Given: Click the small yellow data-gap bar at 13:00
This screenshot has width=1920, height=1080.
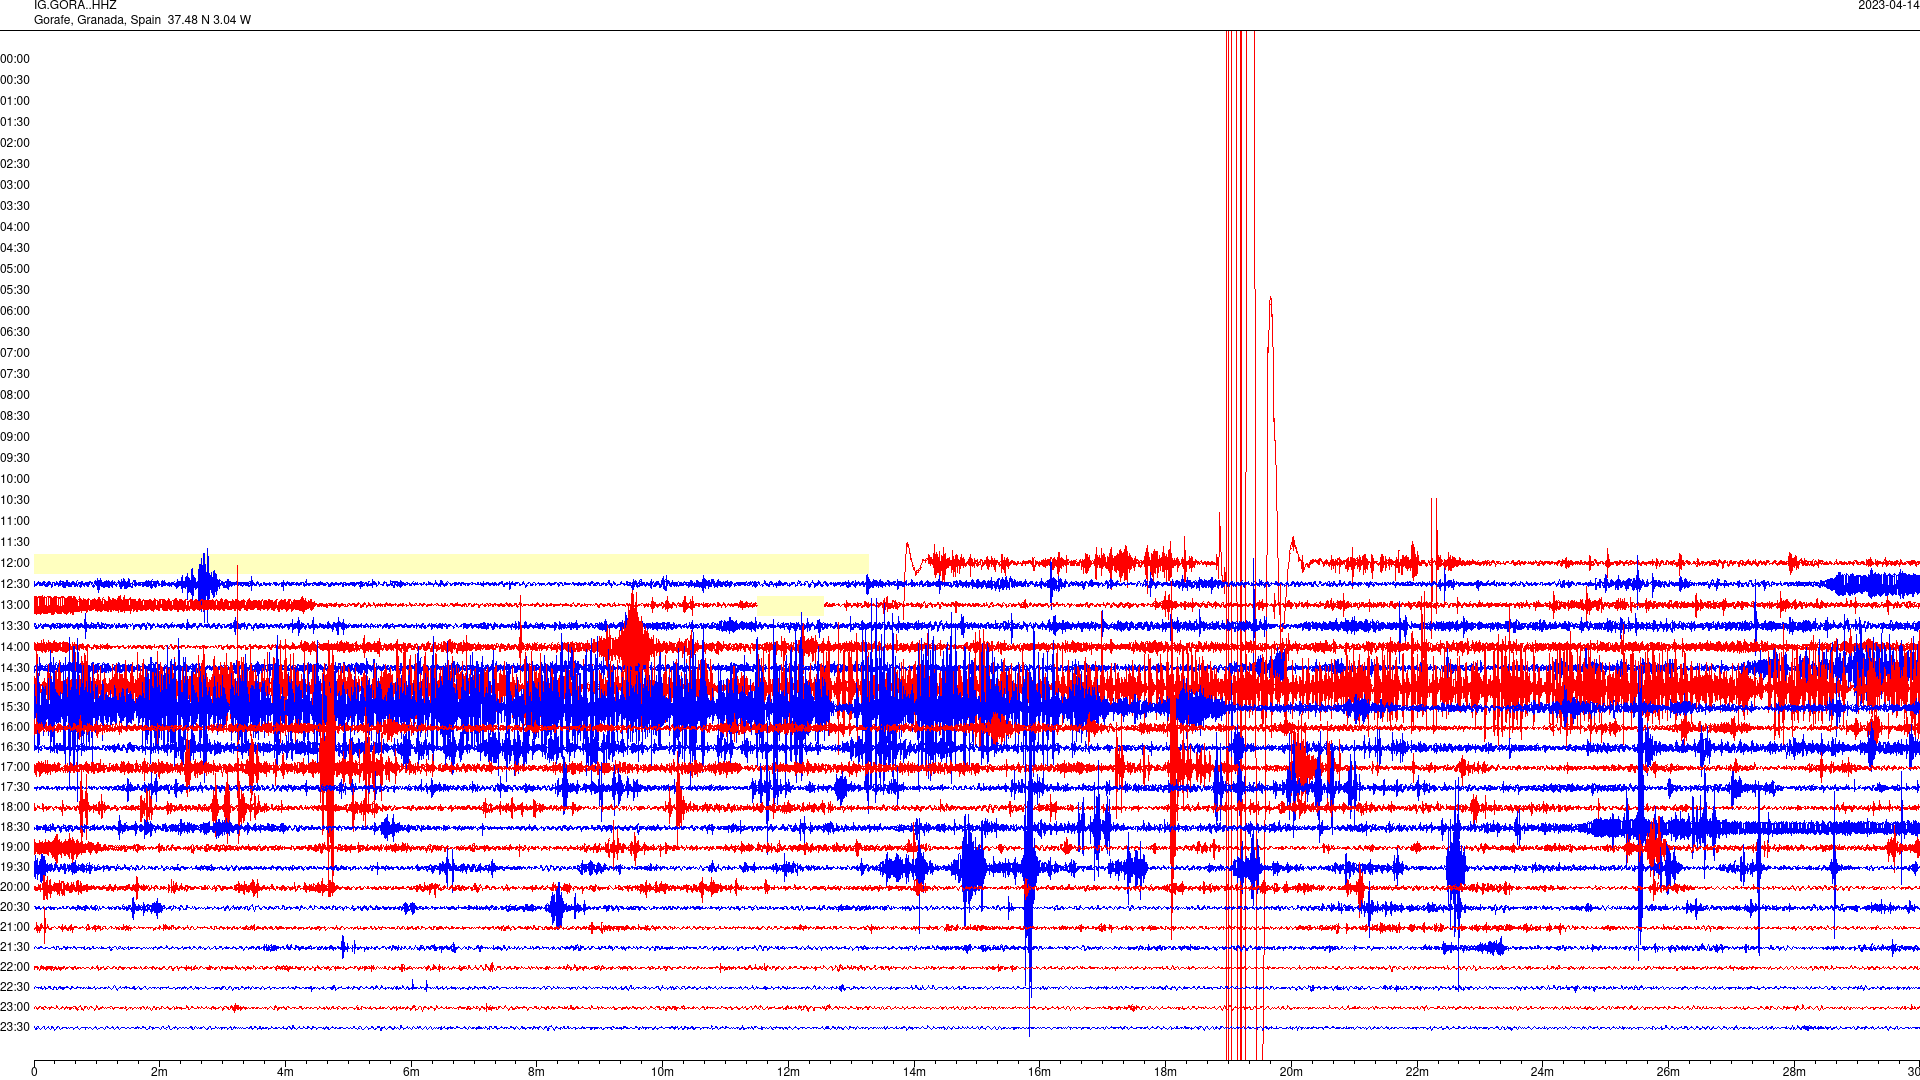Looking at the screenshot, I should click(x=790, y=605).
